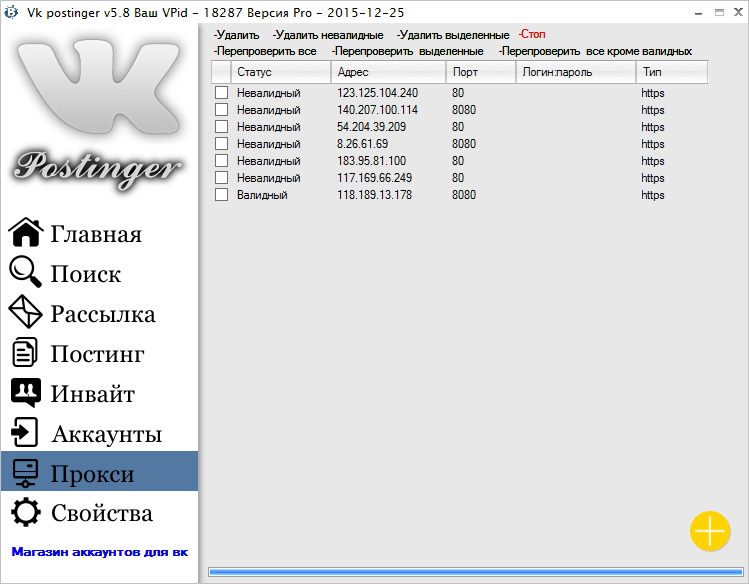The height and width of the screenshot is (584, 749).
Task: Click the house icon beside Главная
Action: [x=26, y=232]
